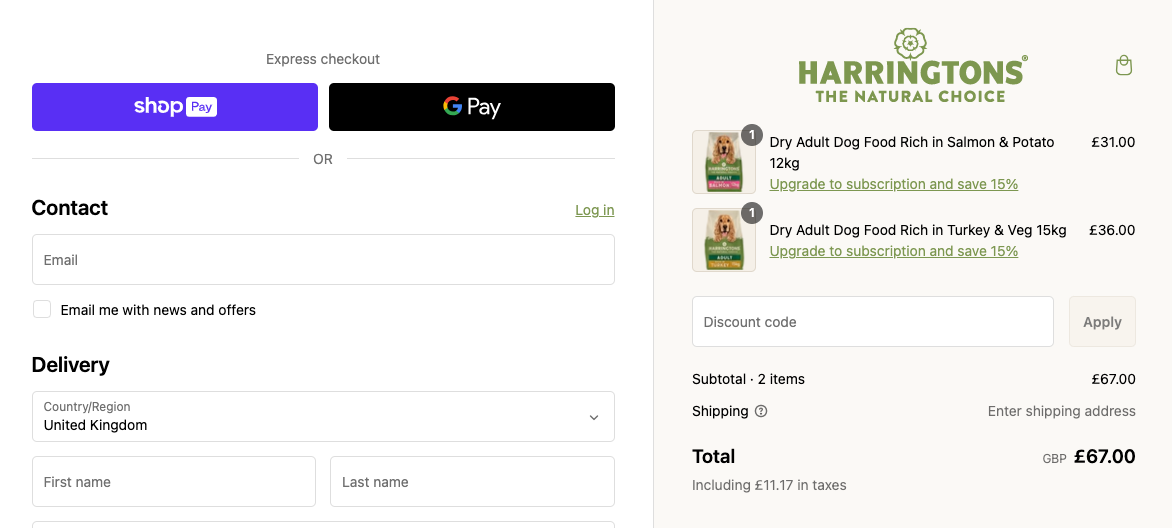The height and width of the screenshot is (528, 1172).
Task: Pay with Google Pay express checkout
Action: point(472,107)
